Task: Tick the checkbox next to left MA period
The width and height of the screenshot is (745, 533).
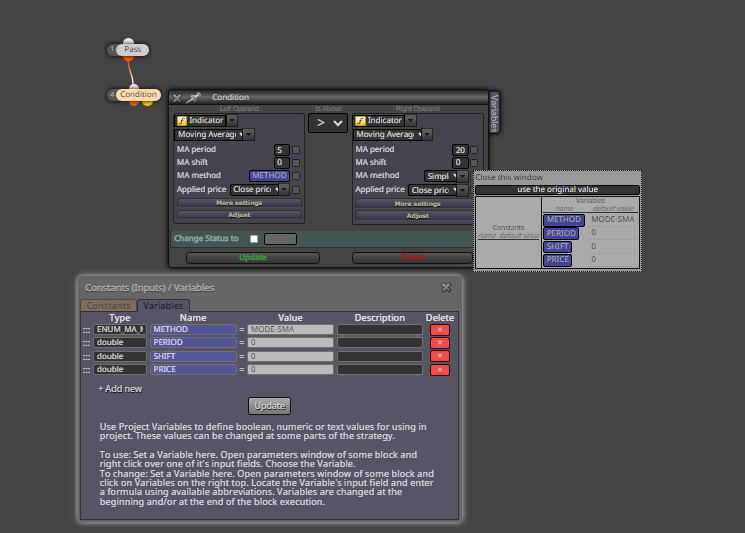Action: pos(296,150)
